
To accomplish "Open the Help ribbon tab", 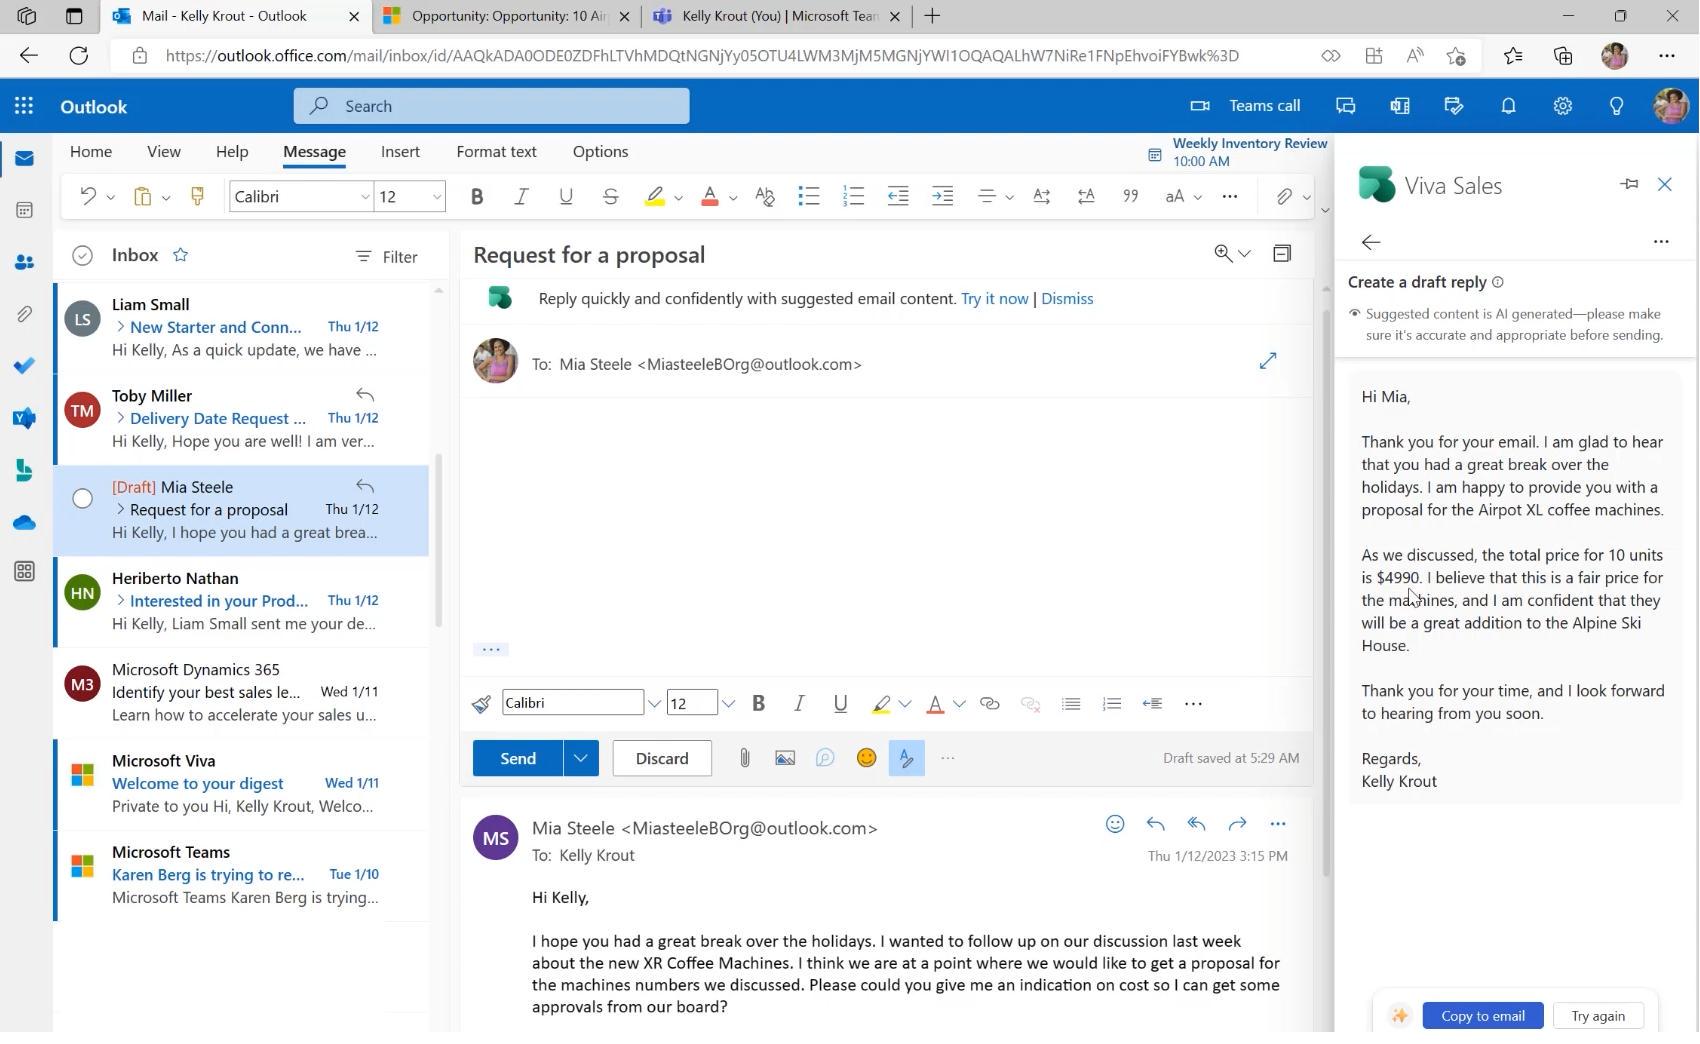I will (x=232, y=152).
